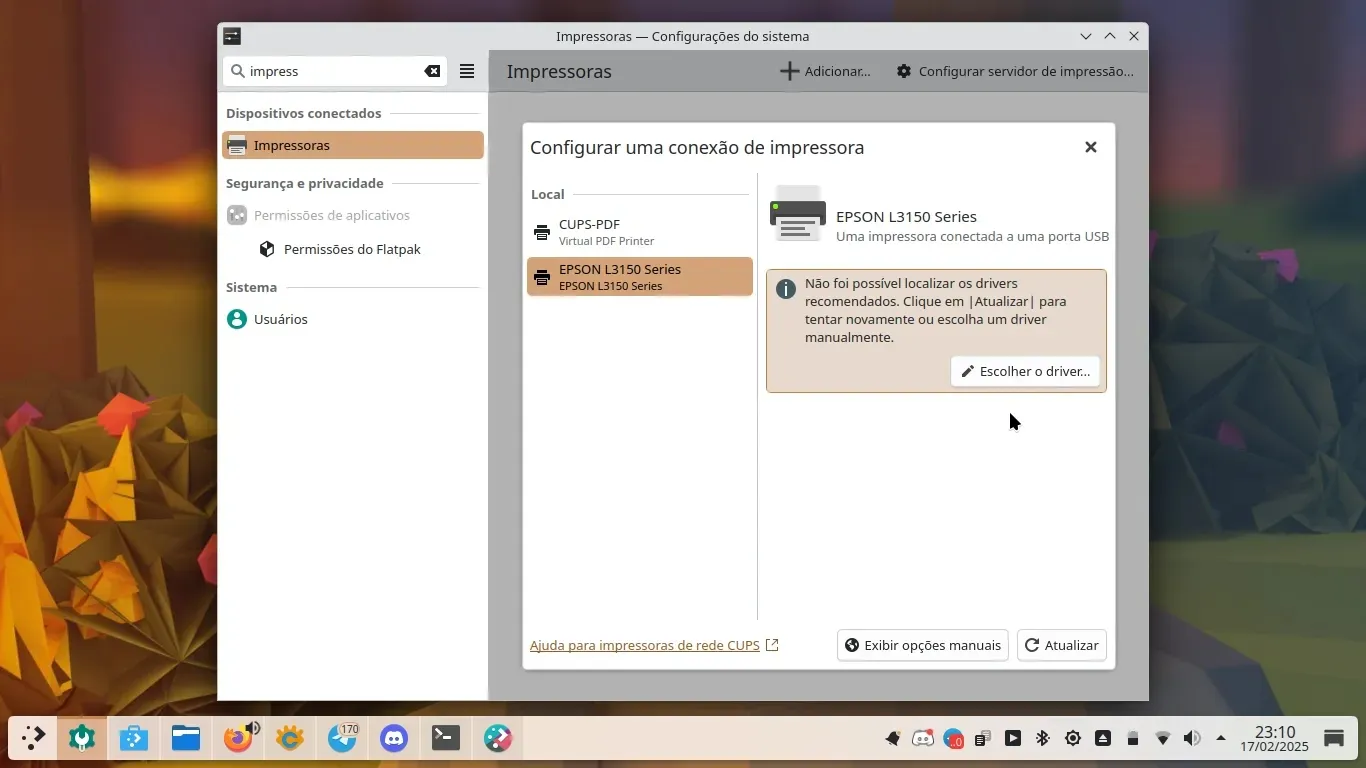
Task: Select EPSON L3150 Series in the list
Action: [x=639, y=277]
